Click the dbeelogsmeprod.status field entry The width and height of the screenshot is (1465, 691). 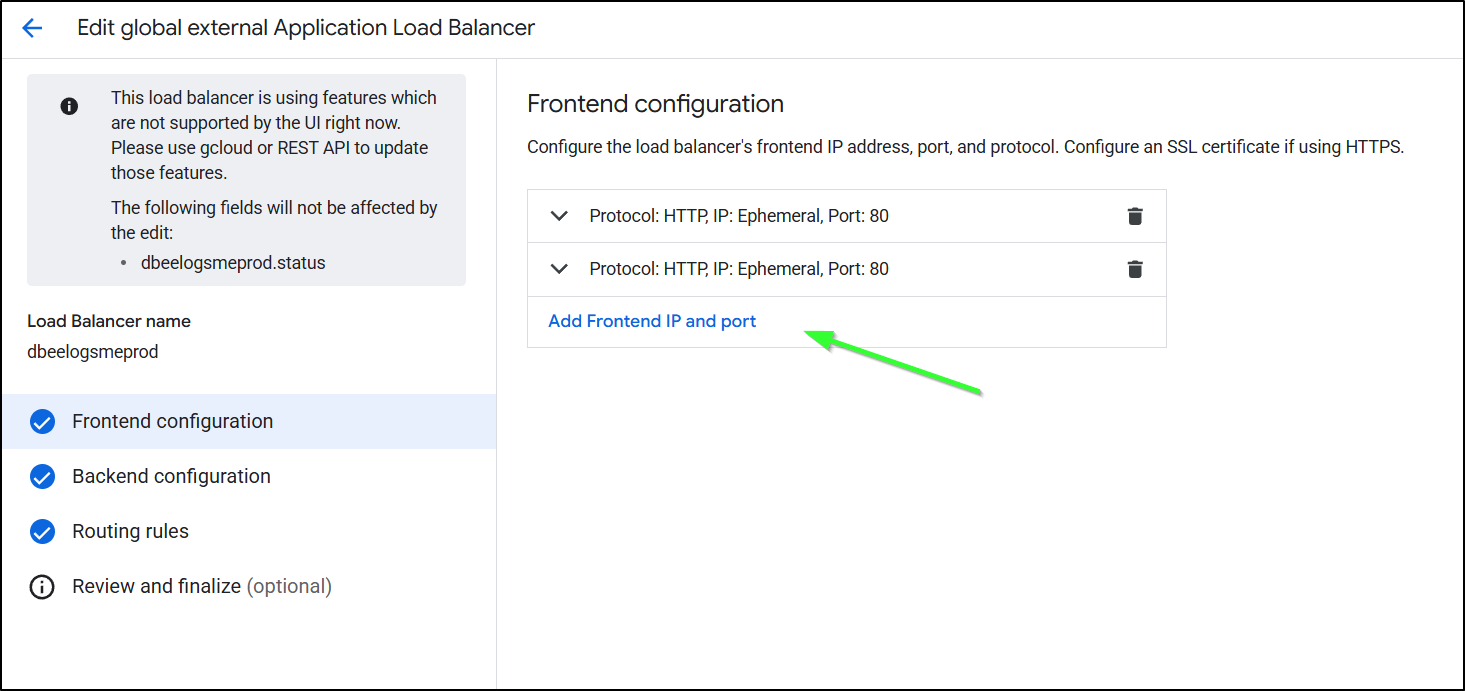(x=233, y=264)
